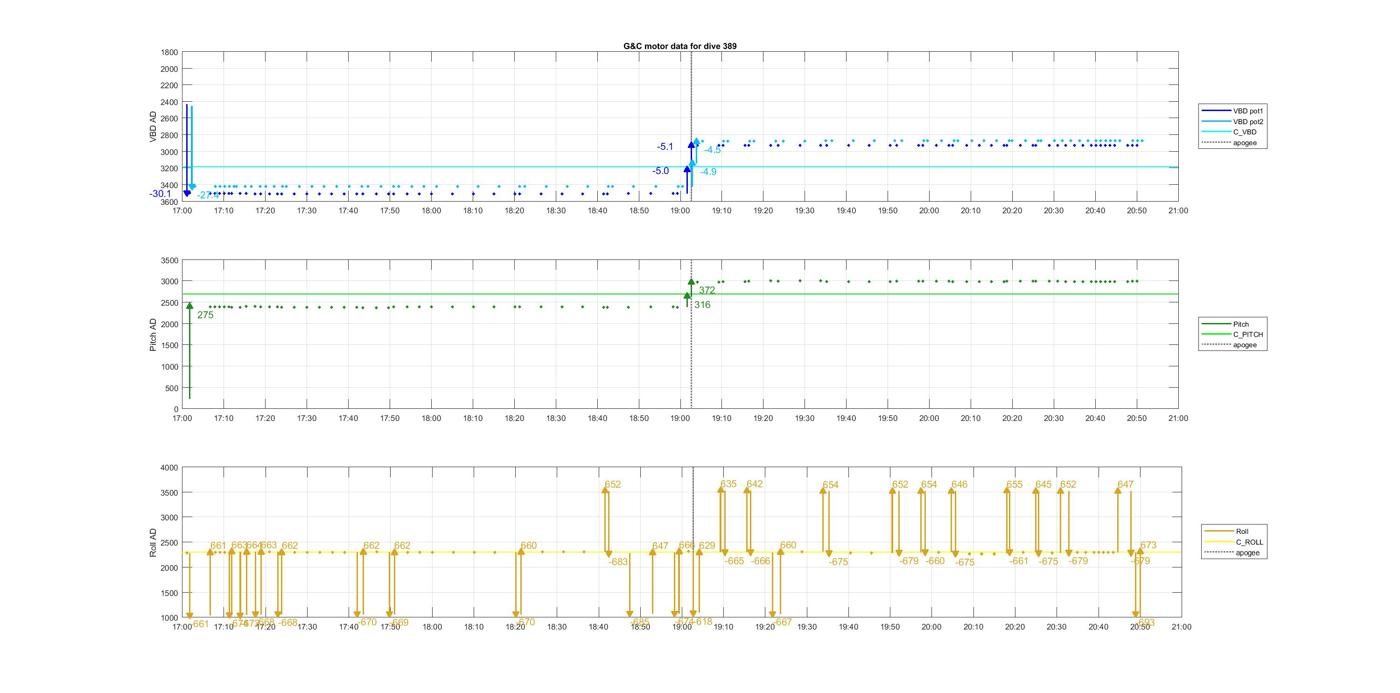The image size is (1400, 693).
Task: Click the yellow C_ROLL horizontal line
Action: click(680, 552)
